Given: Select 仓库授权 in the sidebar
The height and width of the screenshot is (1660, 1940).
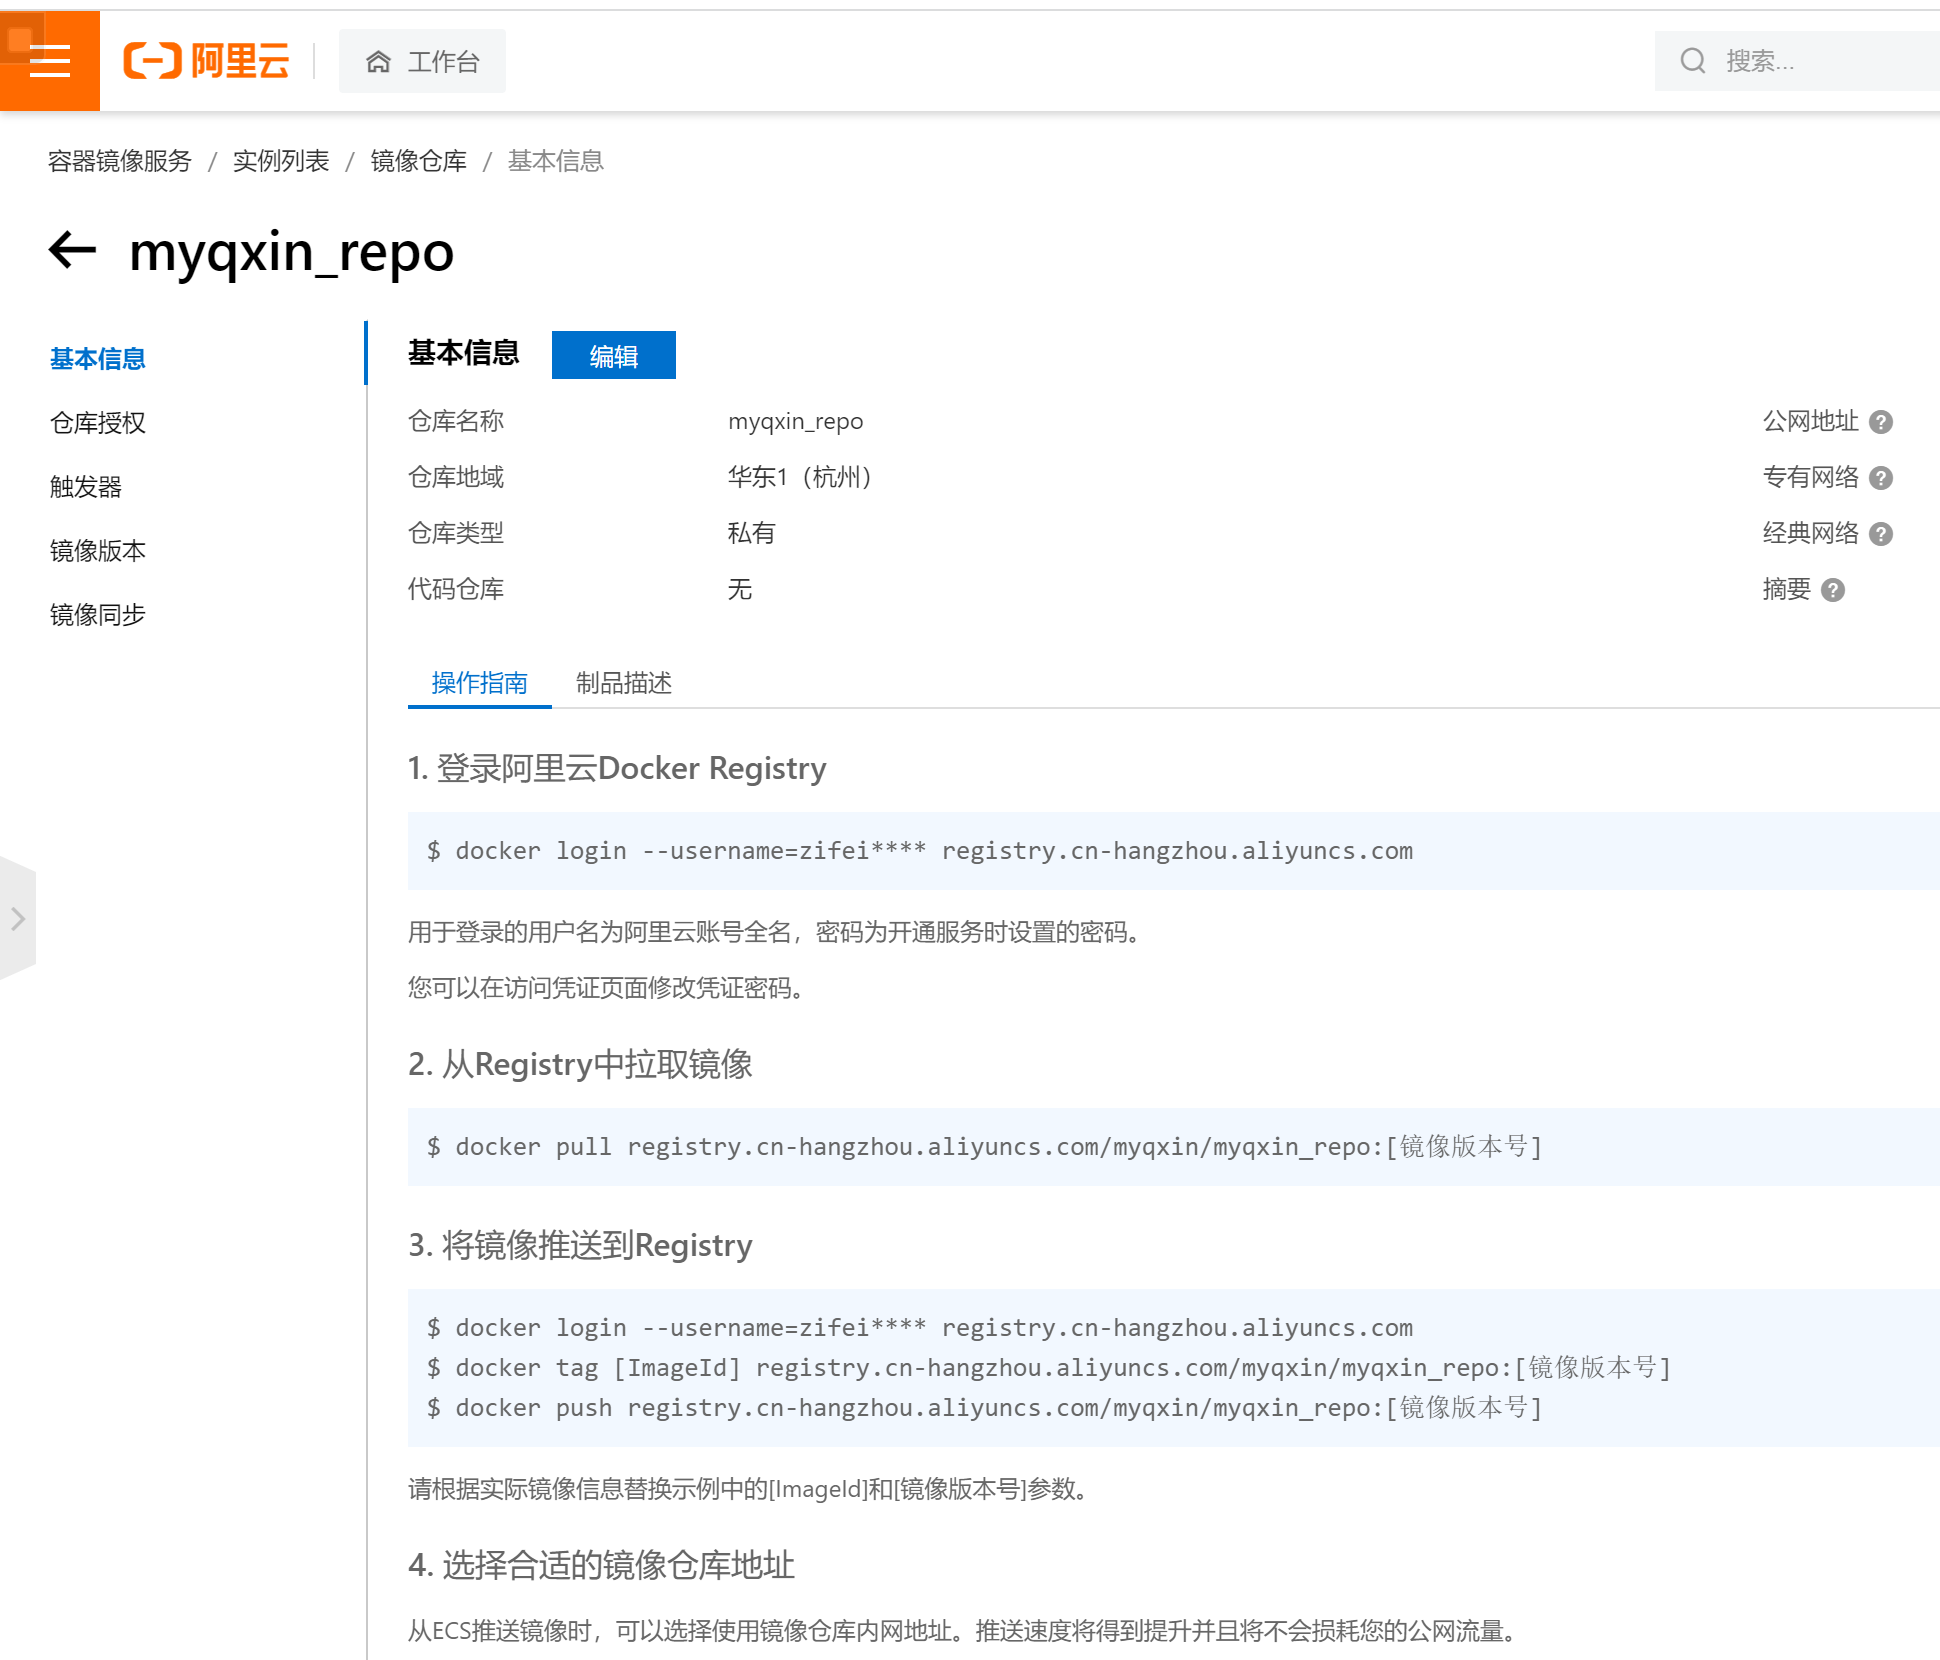Looking at the screenshot, I should 98,423.
